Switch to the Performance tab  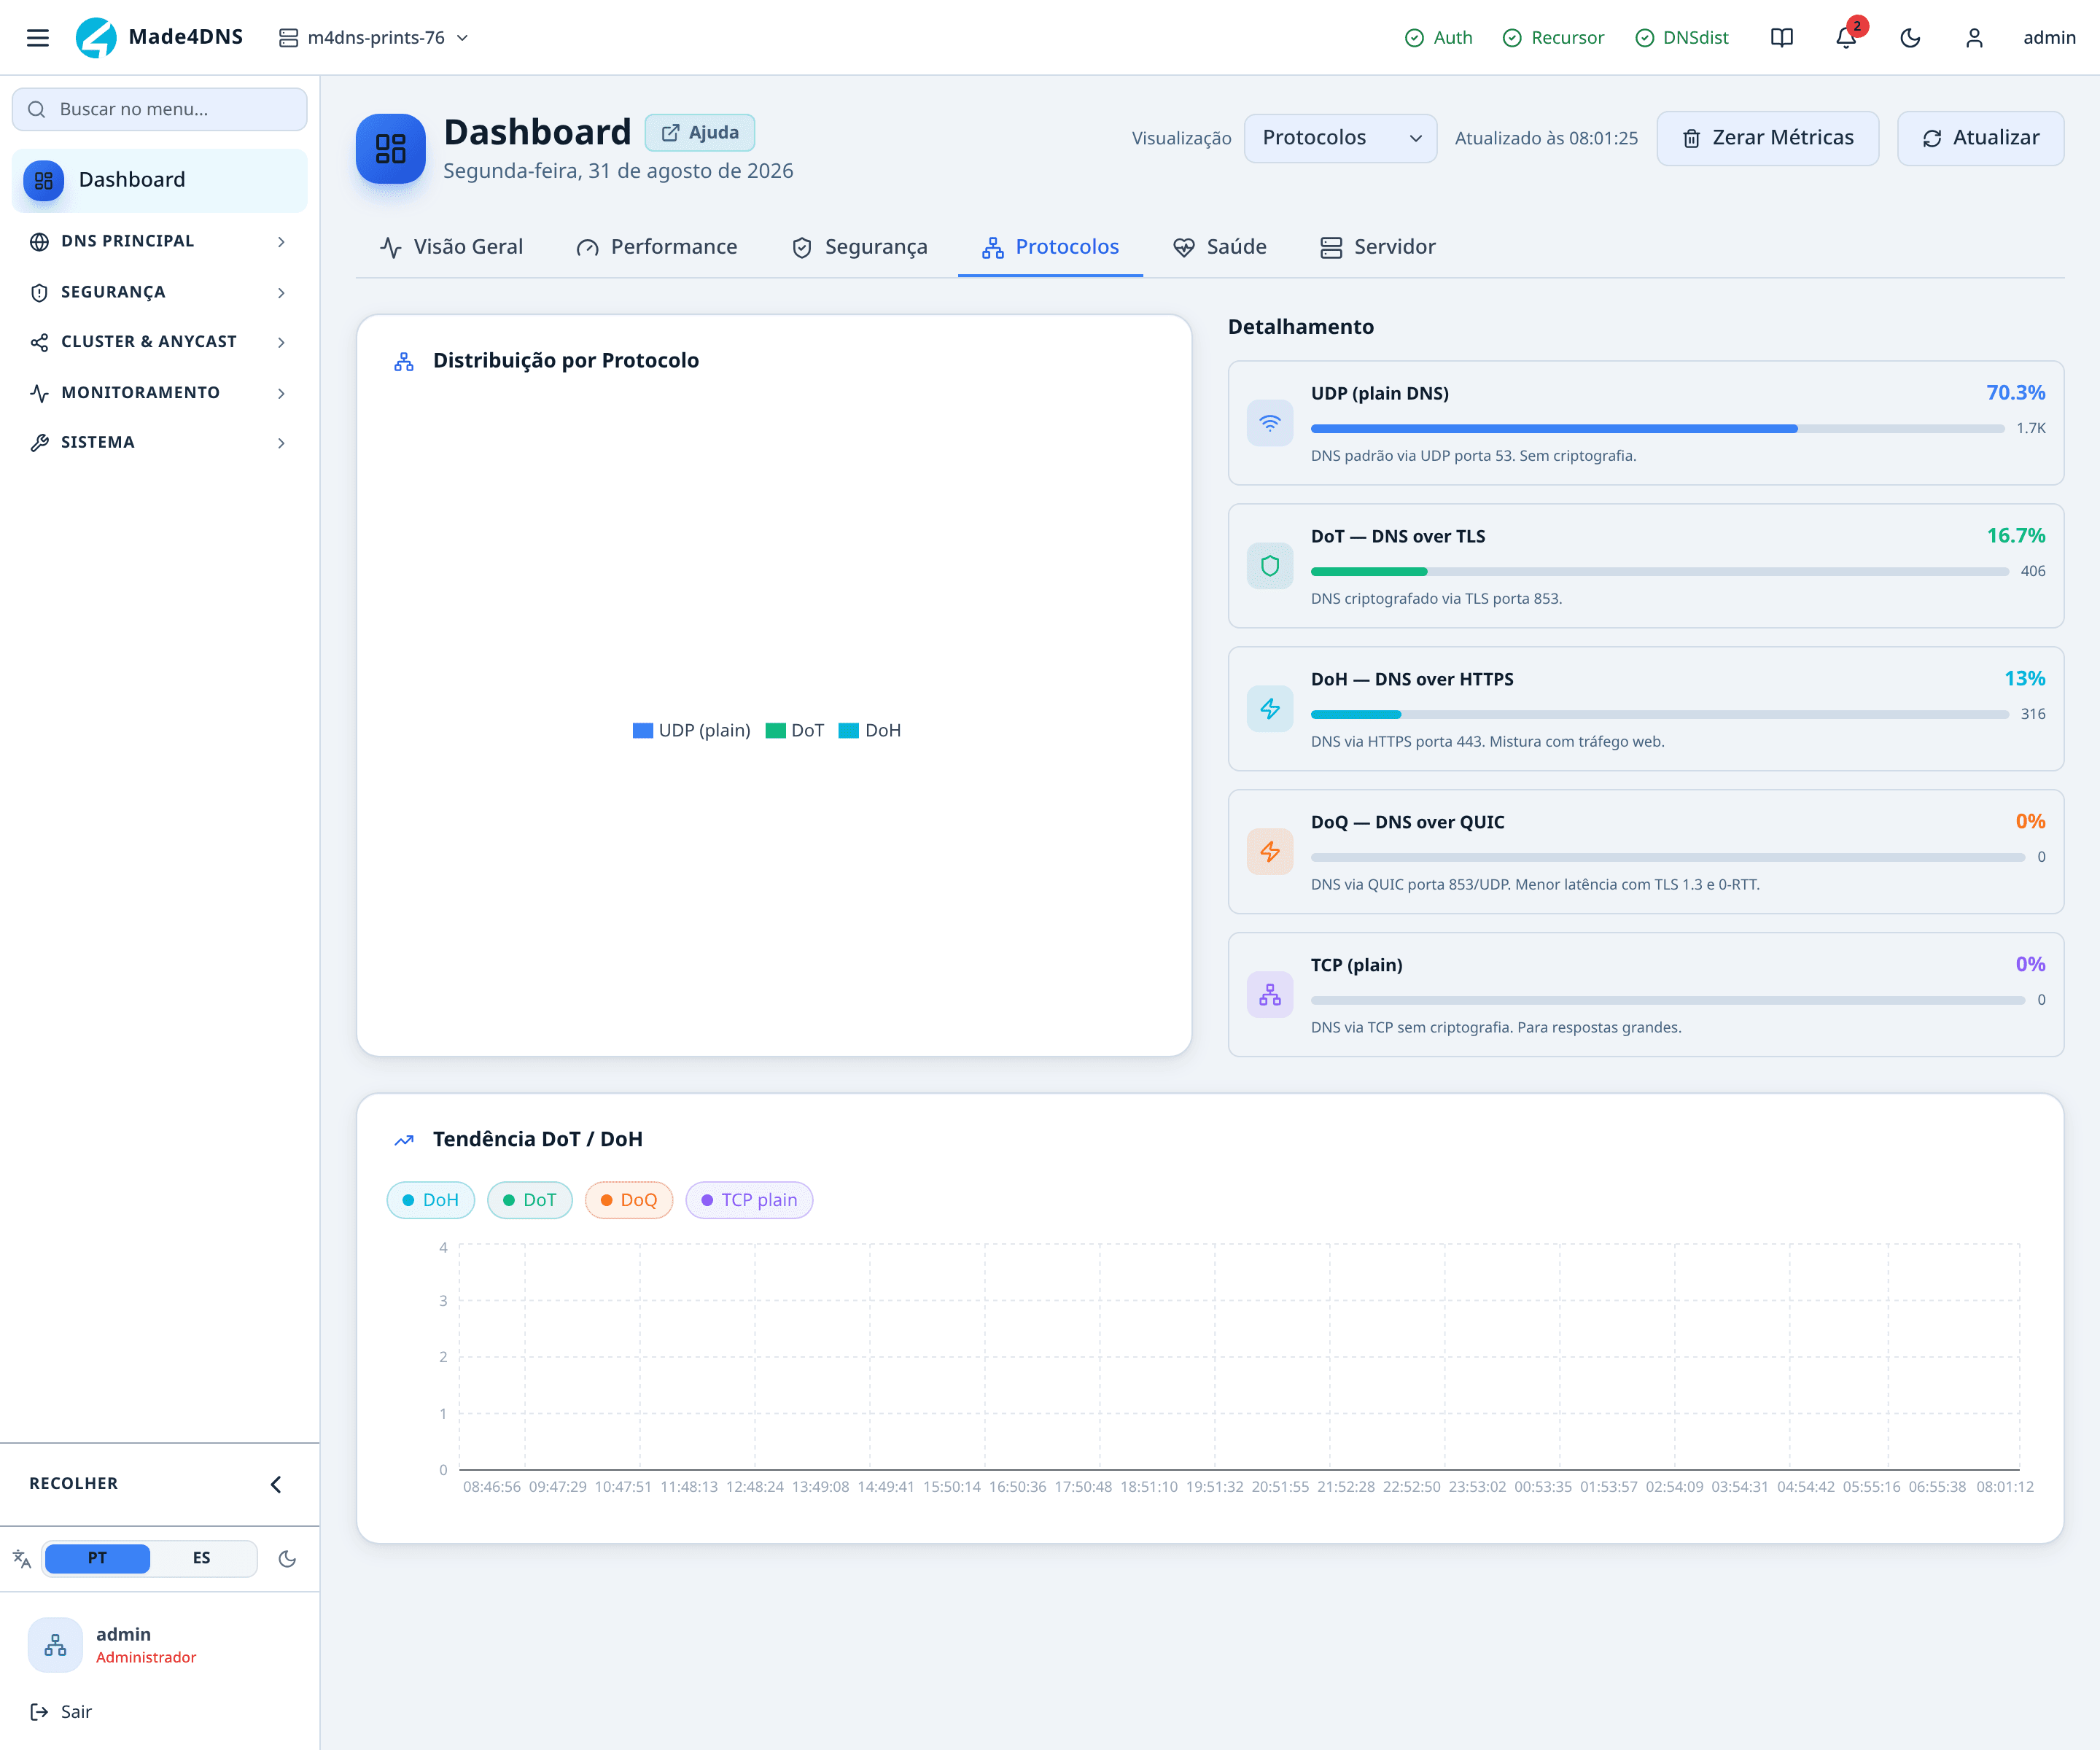[656, 247]
